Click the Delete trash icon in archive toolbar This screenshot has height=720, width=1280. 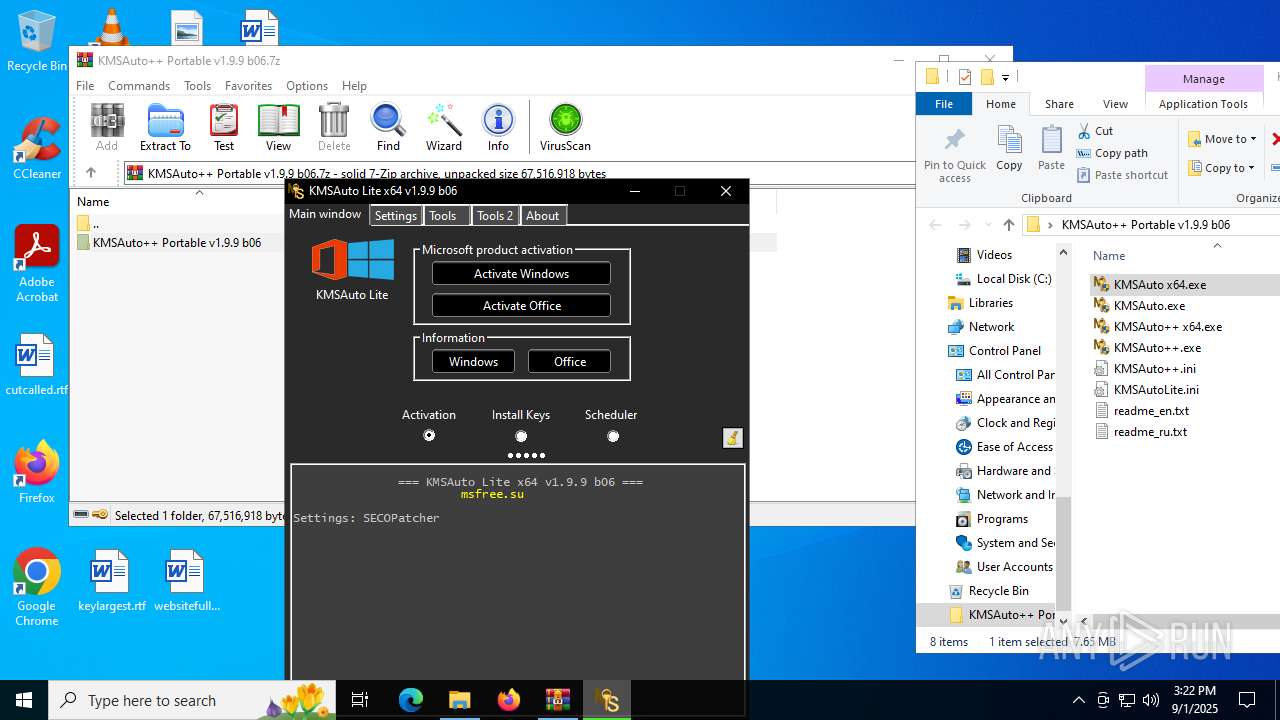tap(334, 127)
